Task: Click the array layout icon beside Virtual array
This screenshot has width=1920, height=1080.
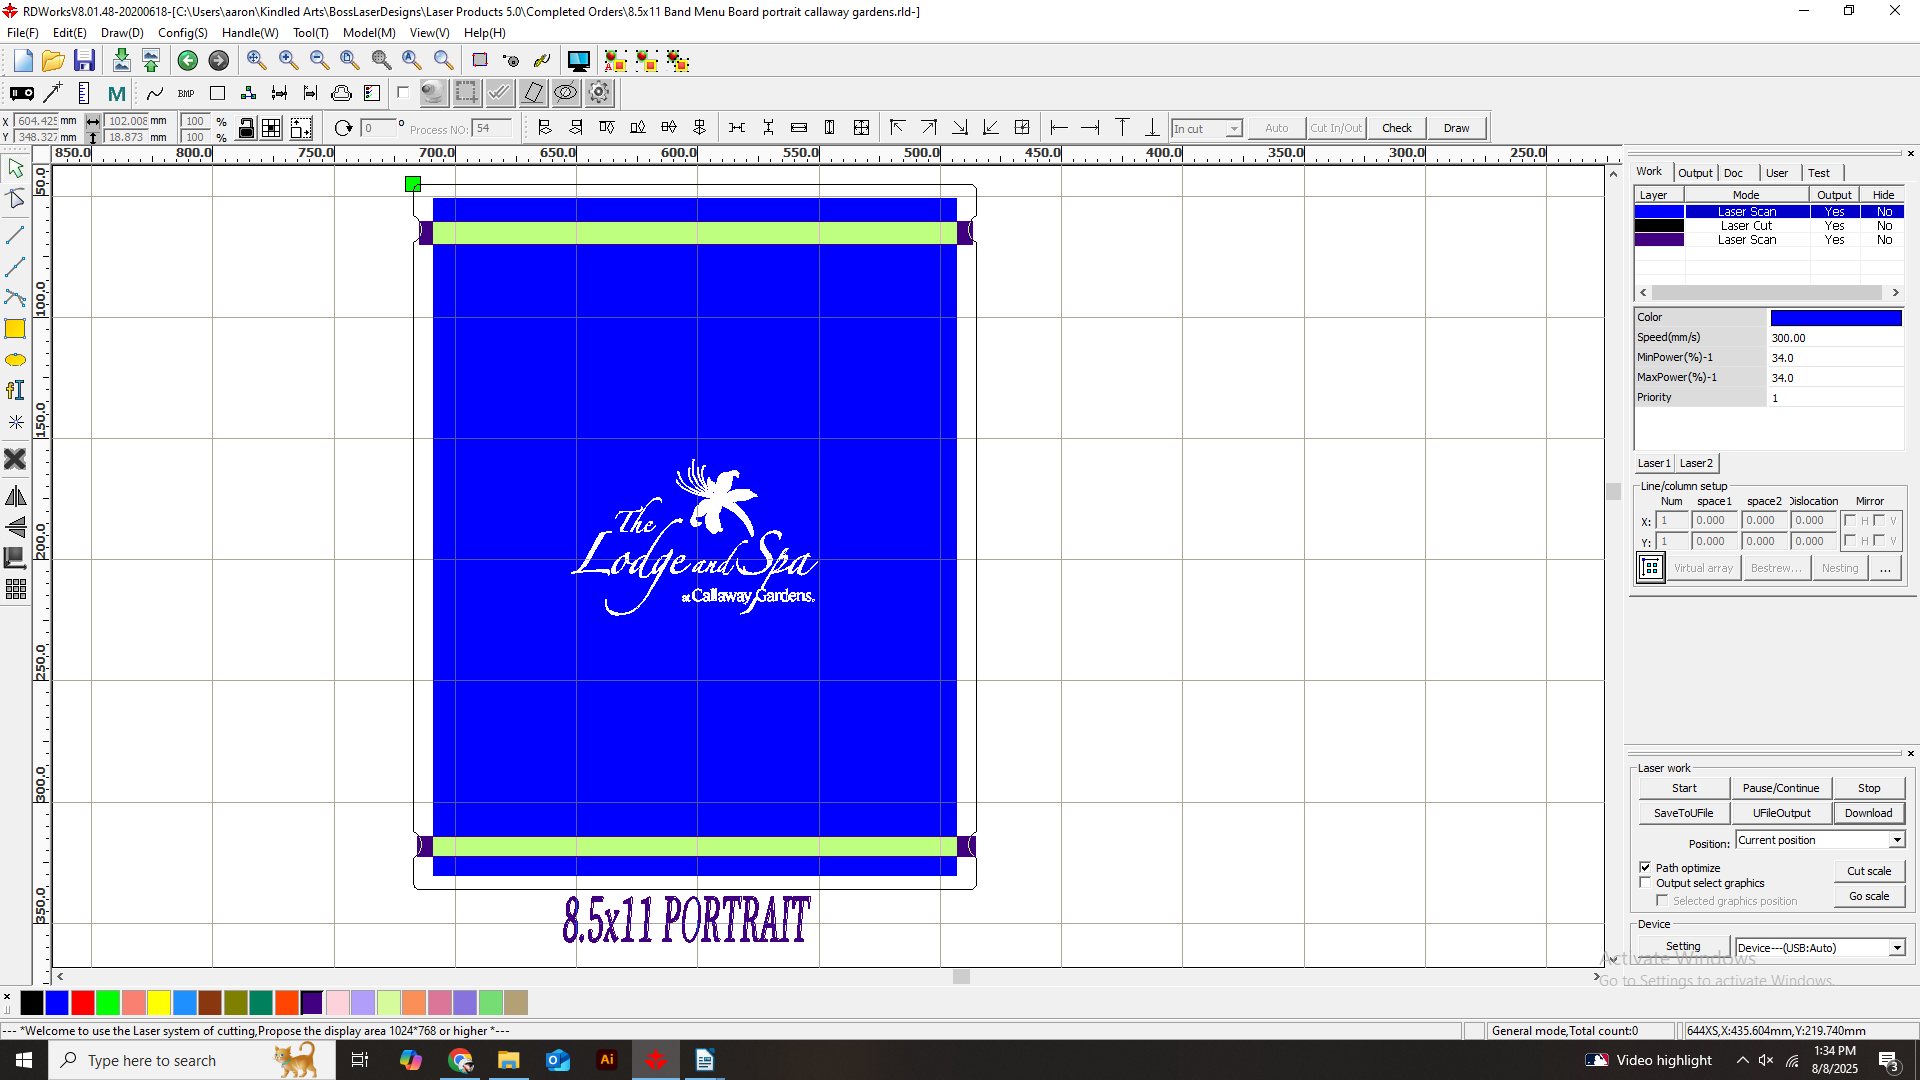Action: click(1651, 568)
